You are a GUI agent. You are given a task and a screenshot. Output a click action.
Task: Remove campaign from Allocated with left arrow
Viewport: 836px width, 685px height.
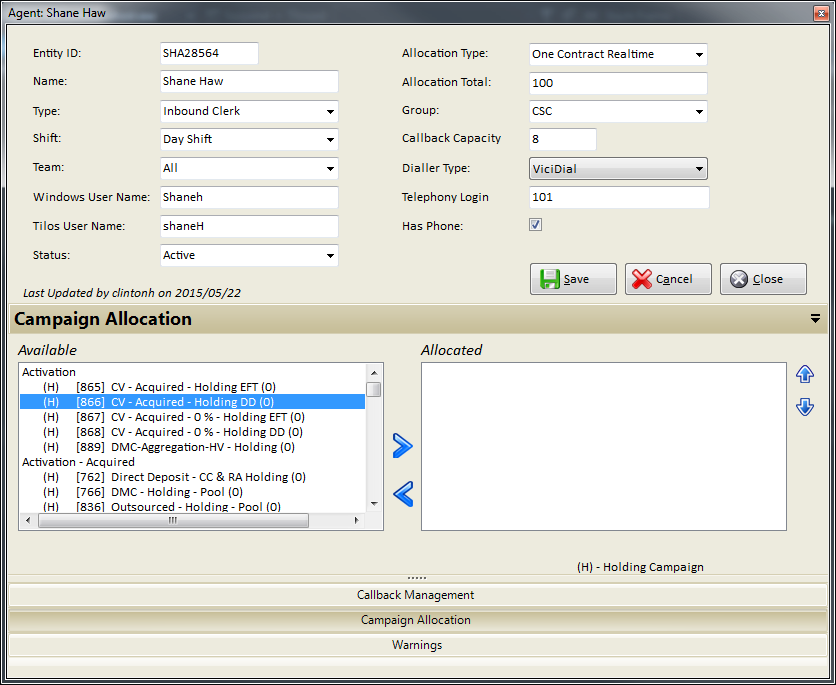point(403,494)
